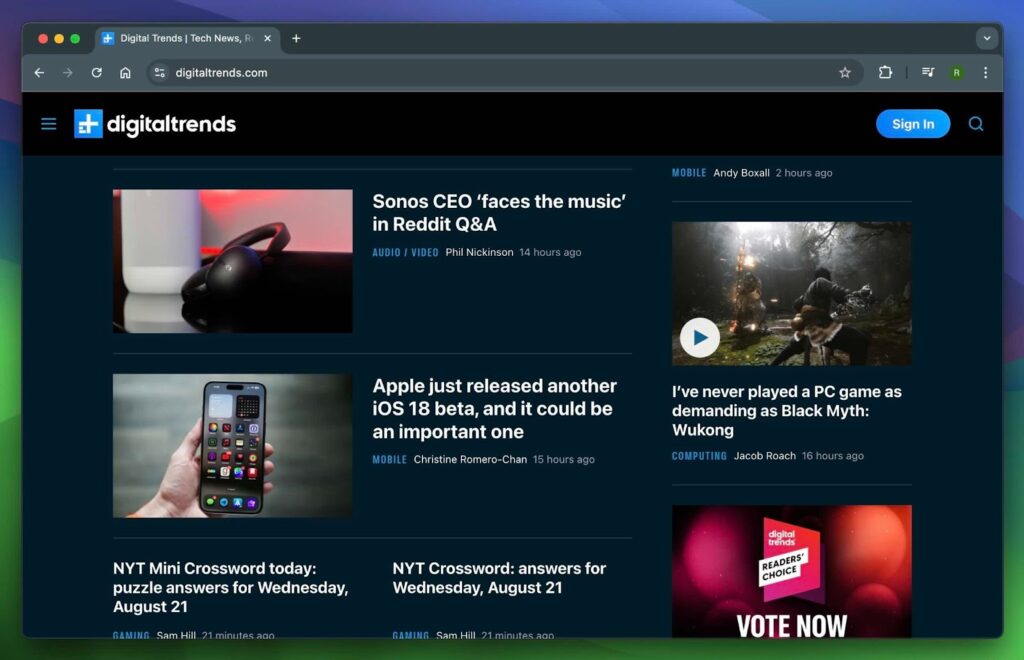Open the media controls icon
1024x660 pixels.
coord(927,72)
